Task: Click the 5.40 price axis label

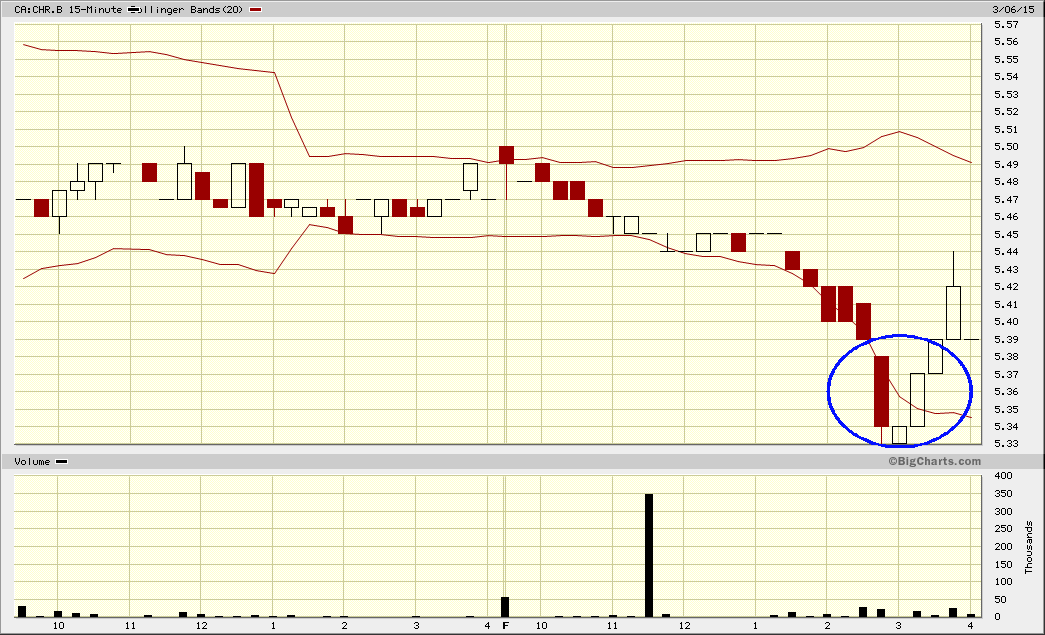Action: coord(1006,321)
